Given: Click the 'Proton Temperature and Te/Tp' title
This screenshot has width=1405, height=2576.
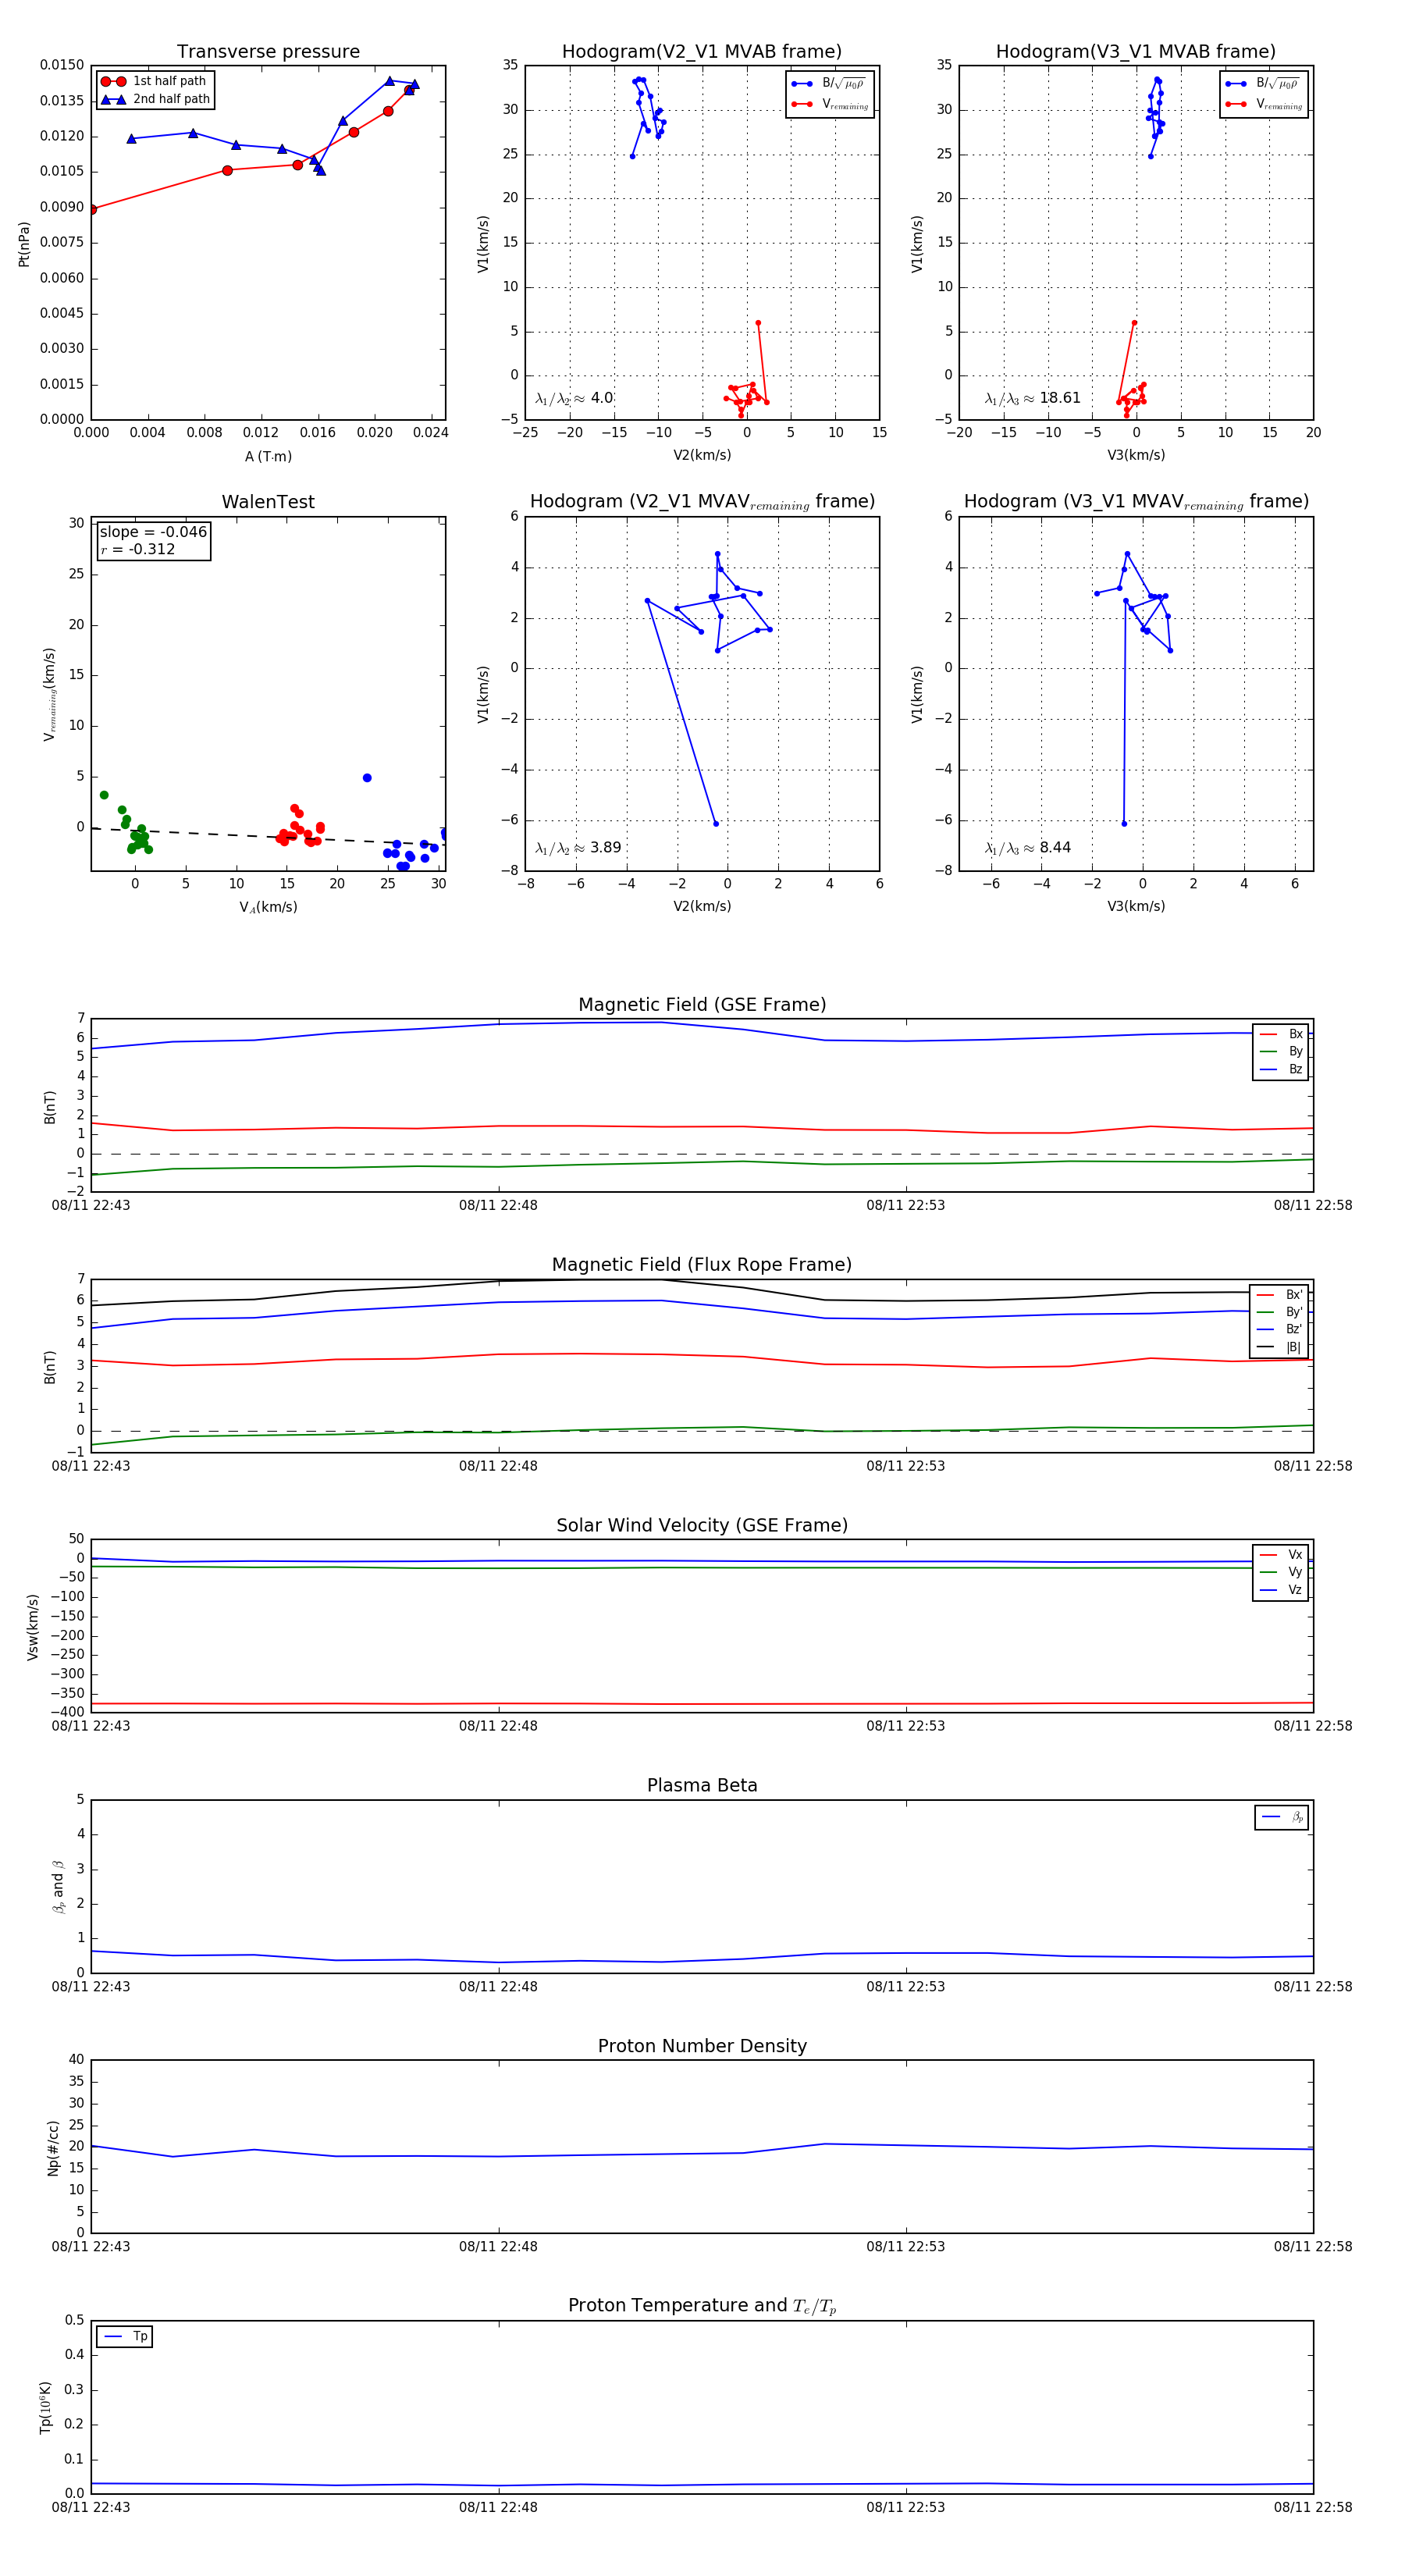Looking at the screenshot, I should pyautogui.click(x=702, y=2306).
